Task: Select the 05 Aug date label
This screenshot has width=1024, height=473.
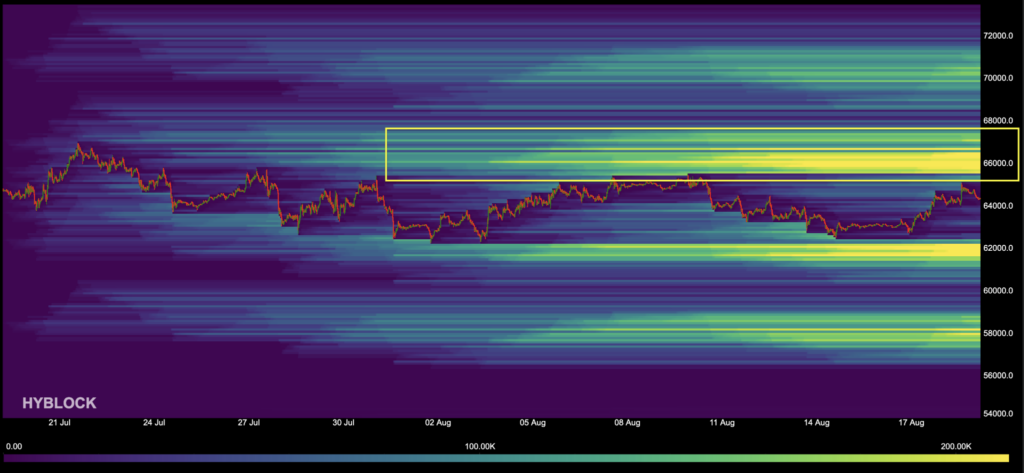Action: (533, 423)
